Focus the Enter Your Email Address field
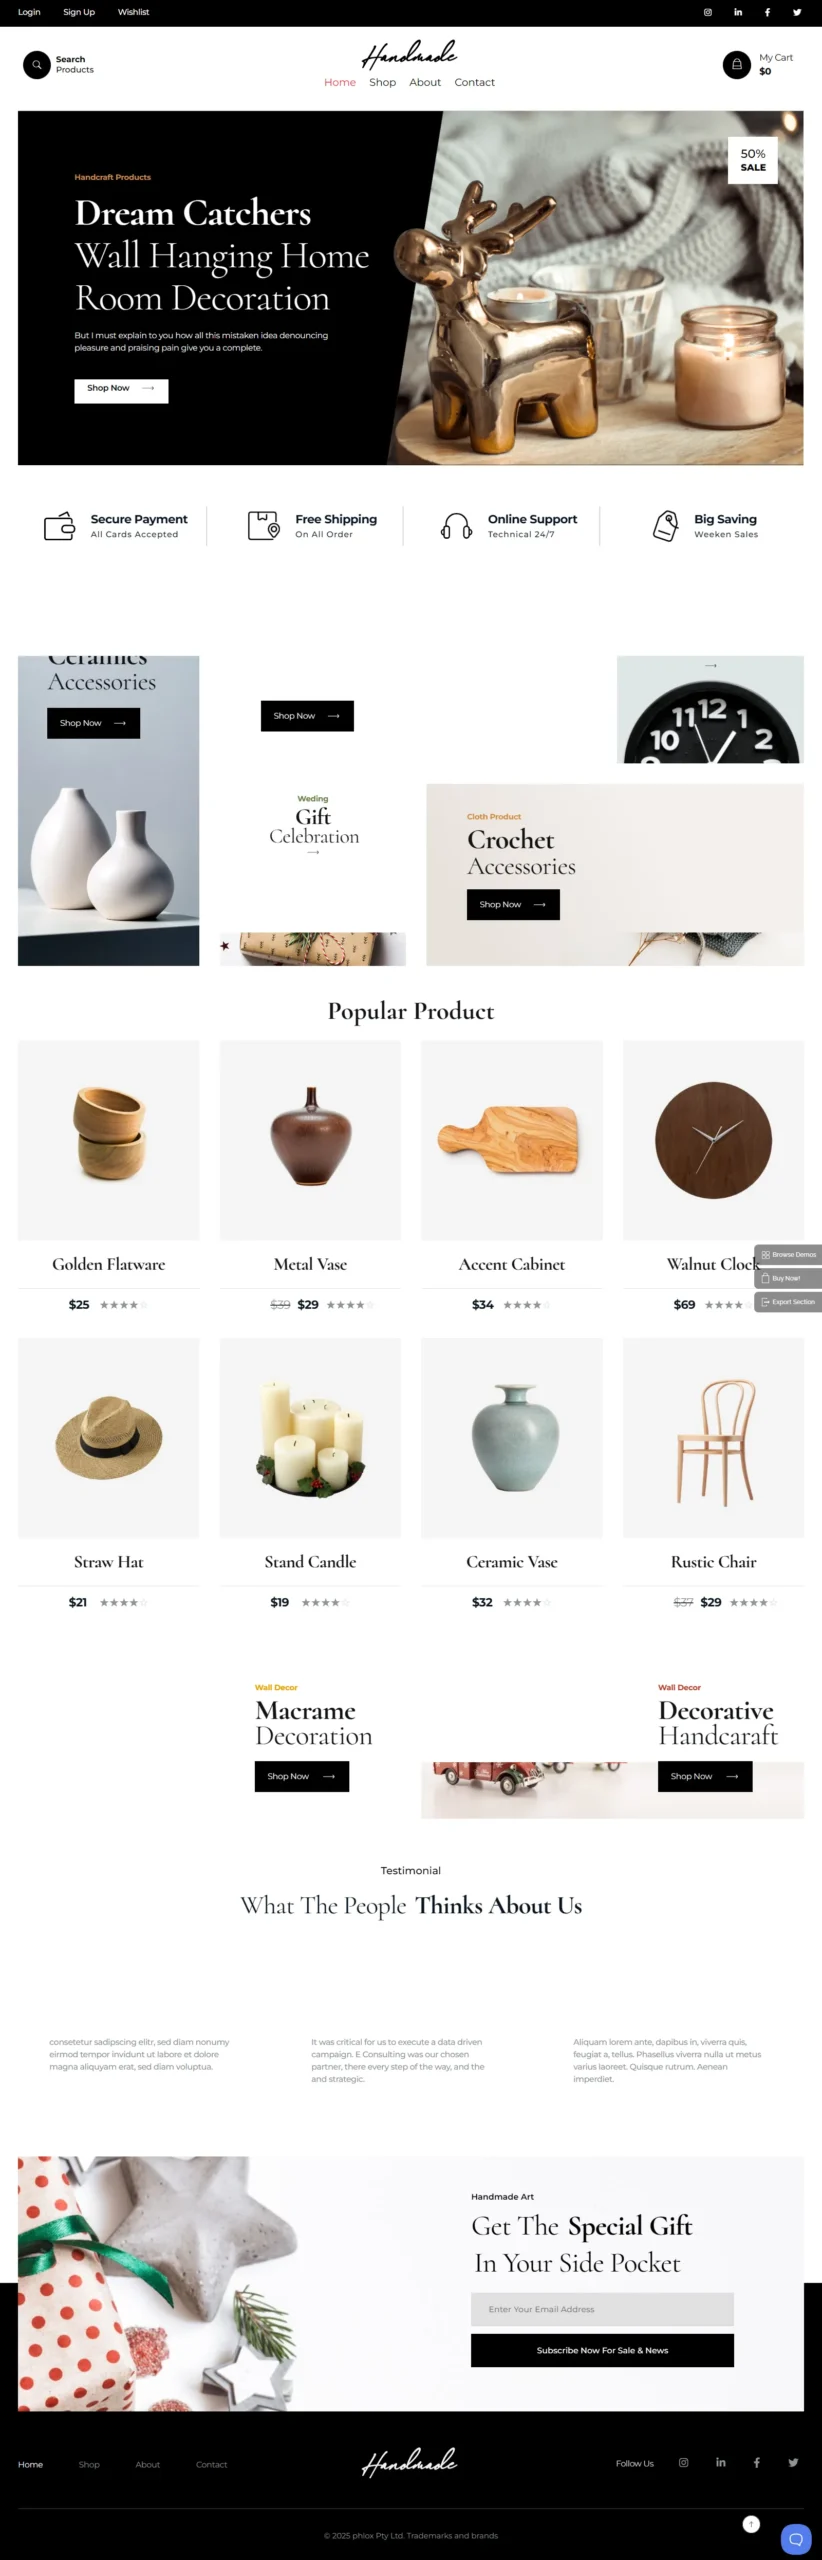Viewport: 822px width, 2560px height. click(602, 2309)
